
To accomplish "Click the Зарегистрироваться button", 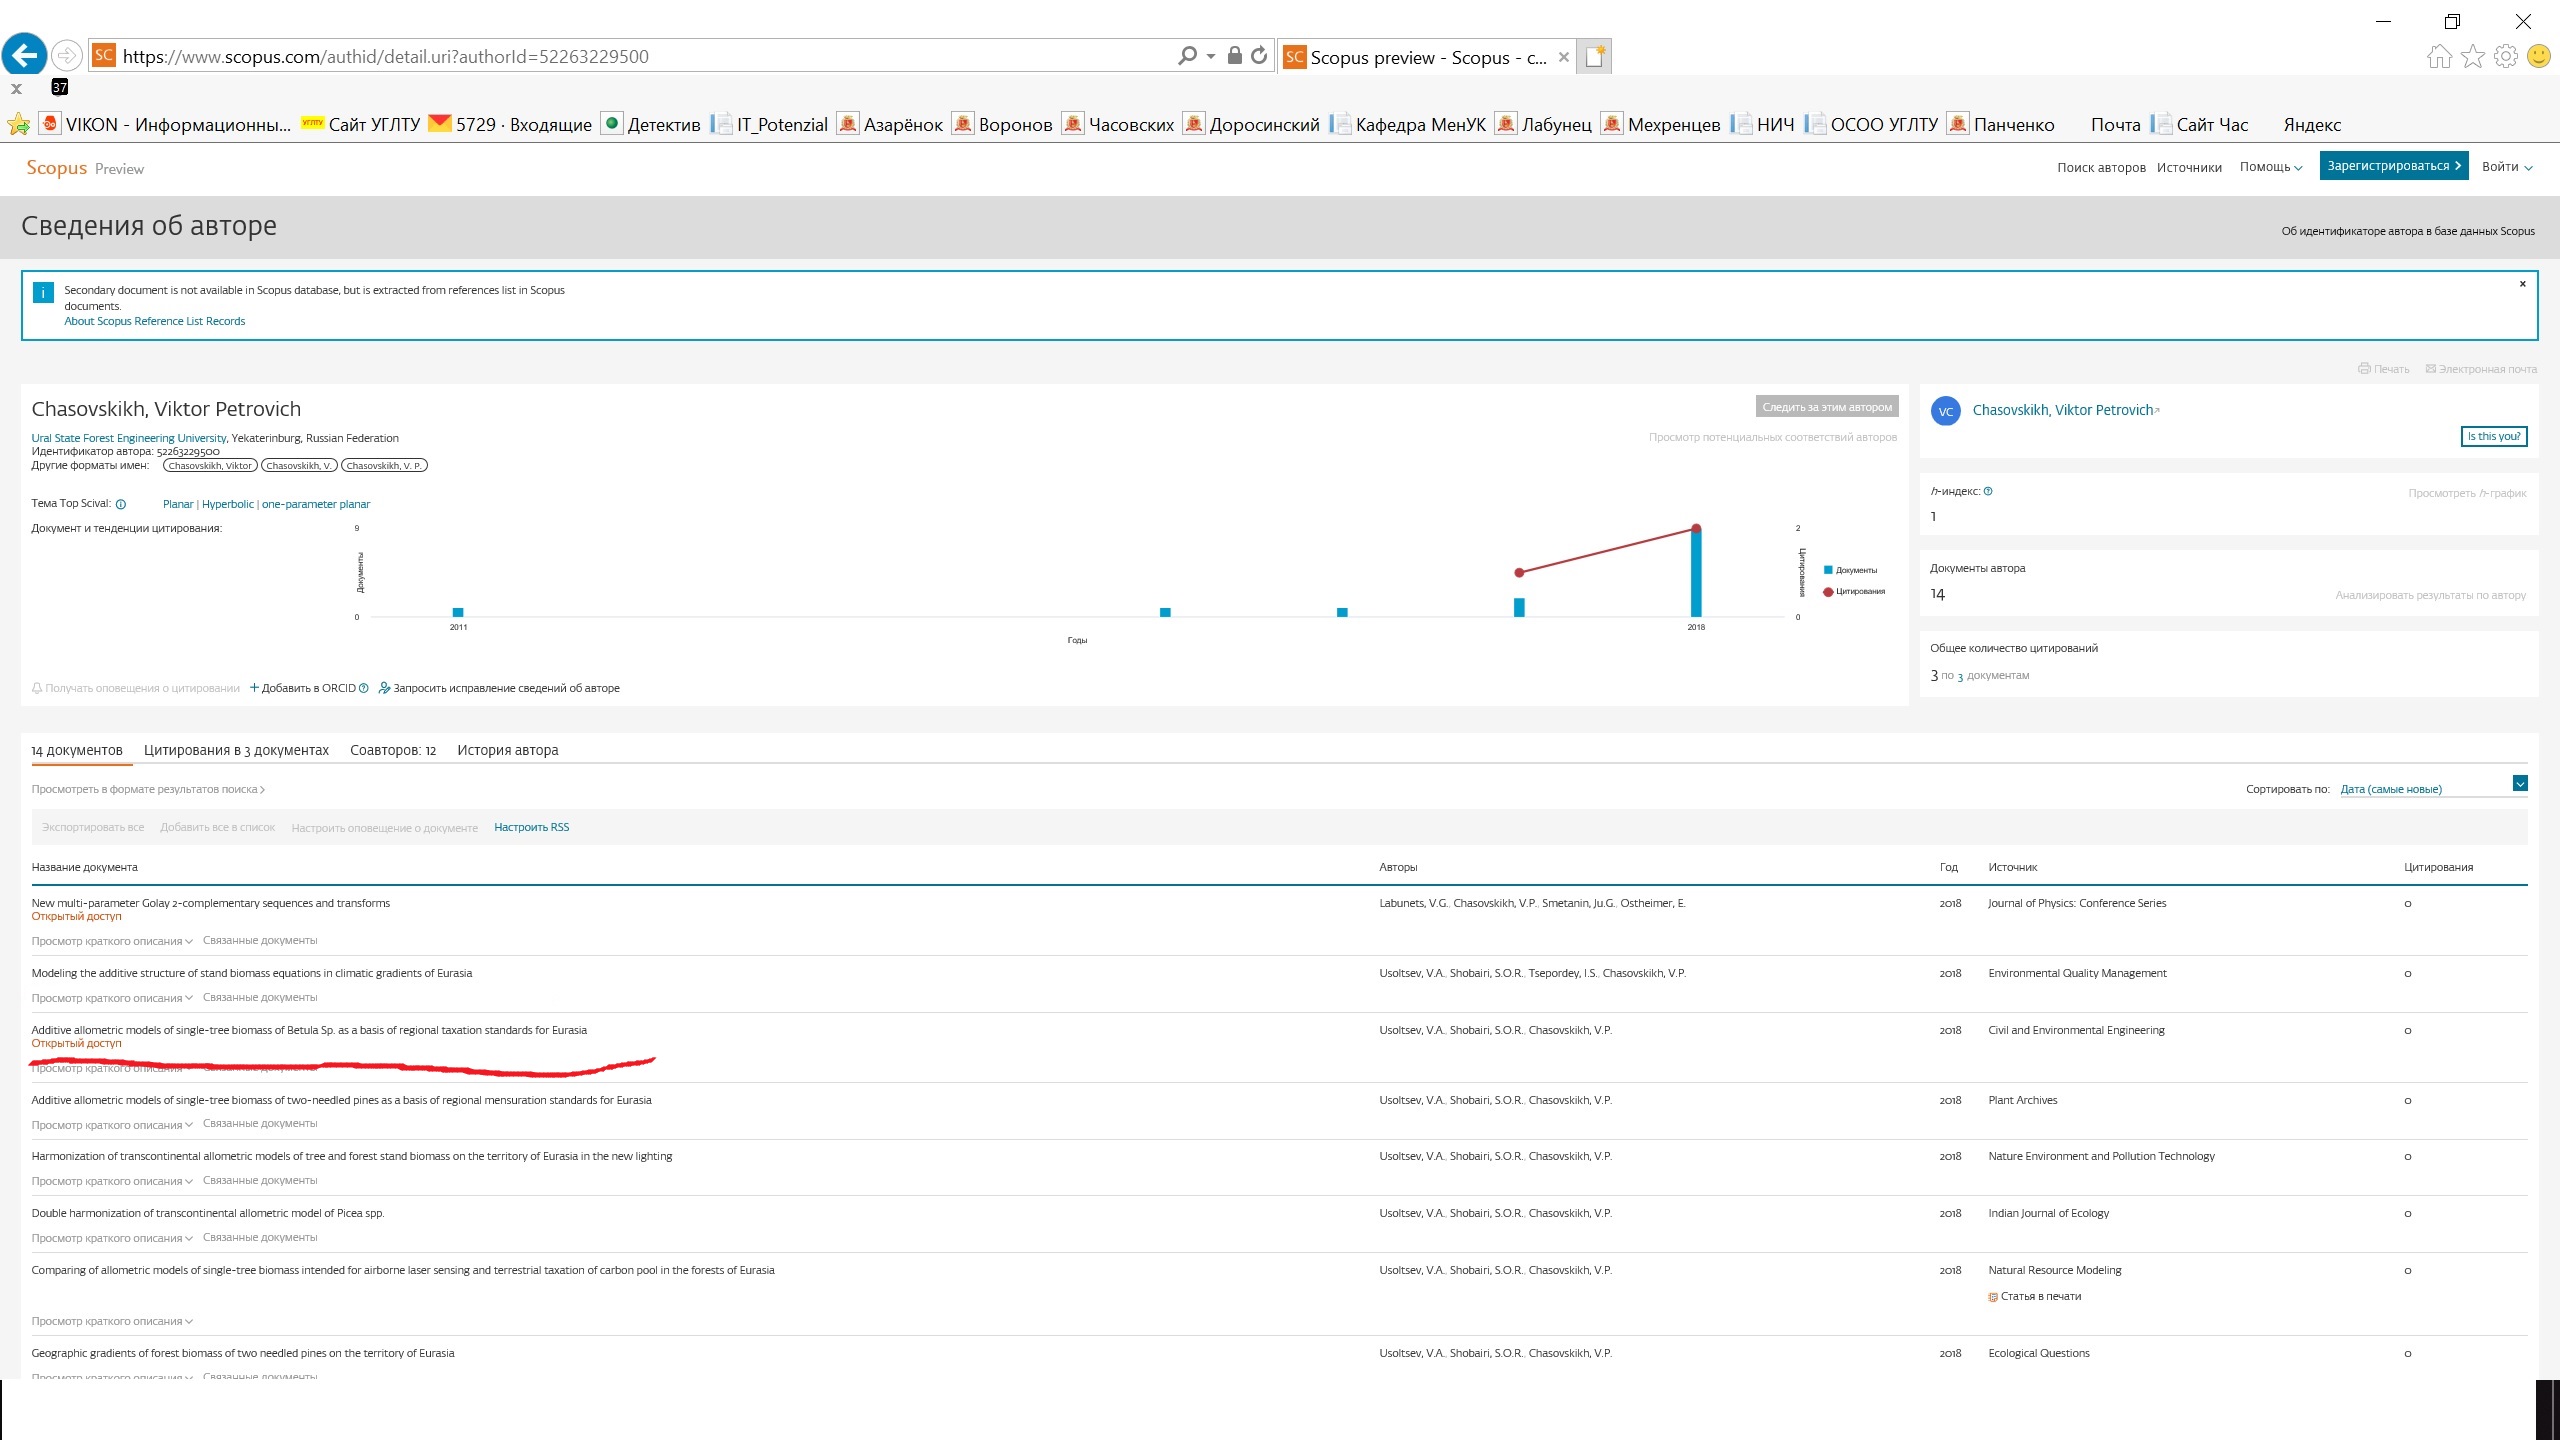I will [2393, 166].
